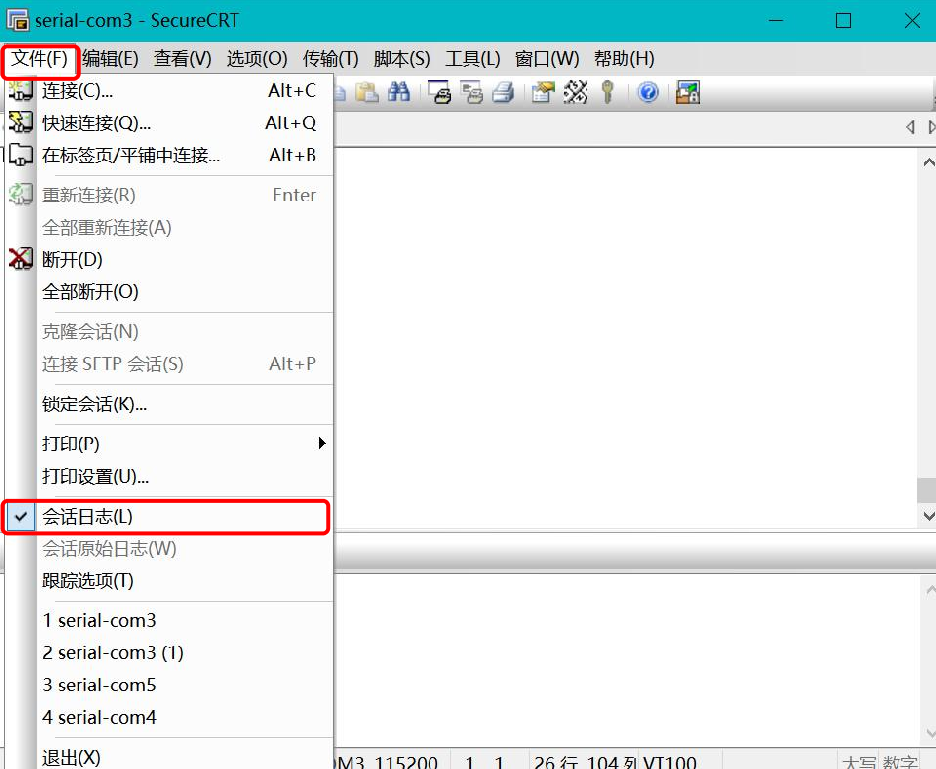Open recent session 1 serial-com3
Viewport: 936px width, 769px height.
tap(168, 620)
